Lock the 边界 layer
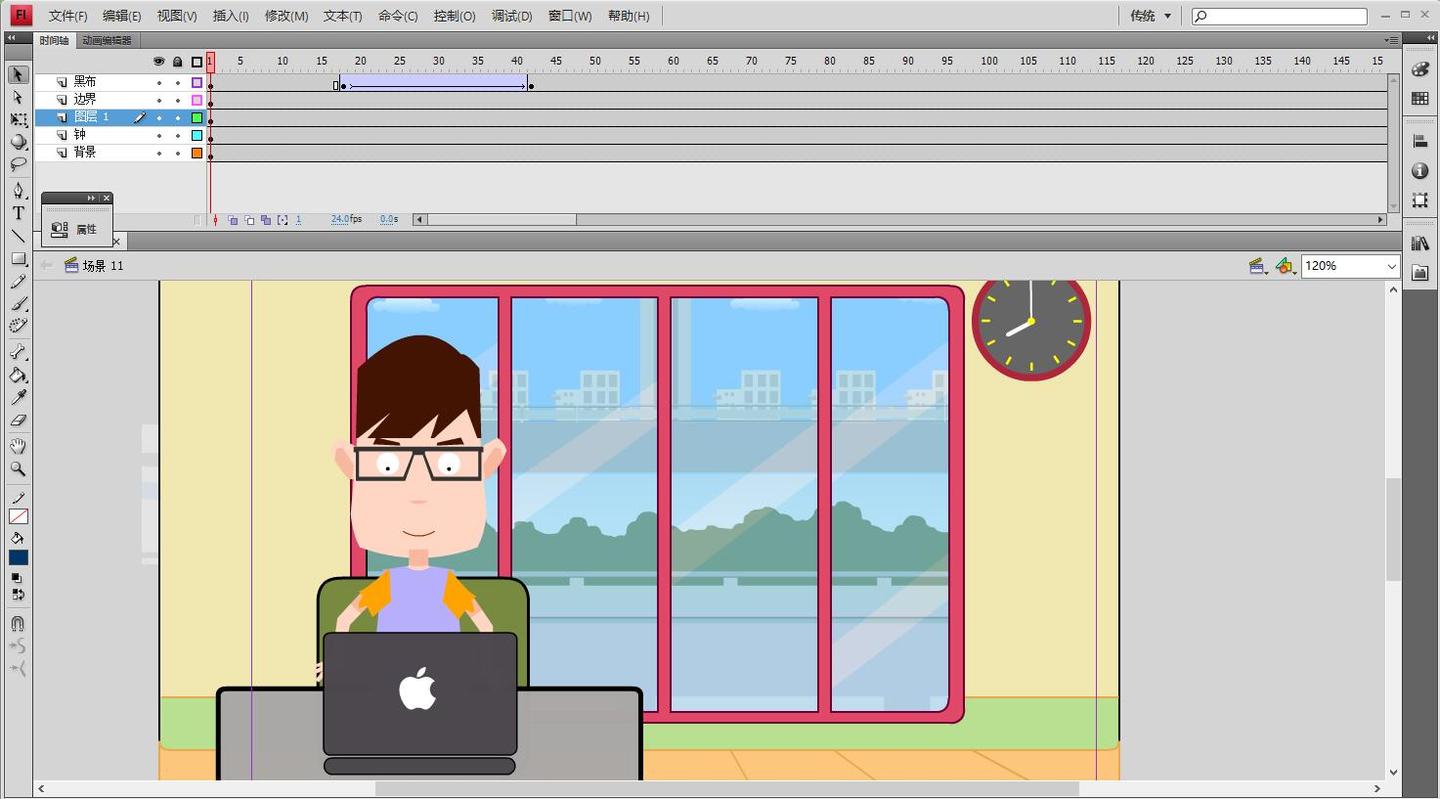 (x=178, y=100)
